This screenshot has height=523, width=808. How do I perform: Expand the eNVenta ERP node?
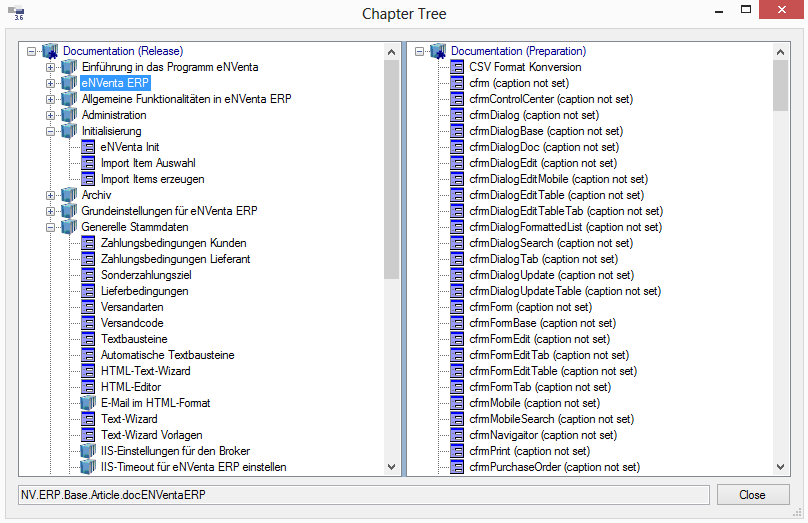point(50,83)
